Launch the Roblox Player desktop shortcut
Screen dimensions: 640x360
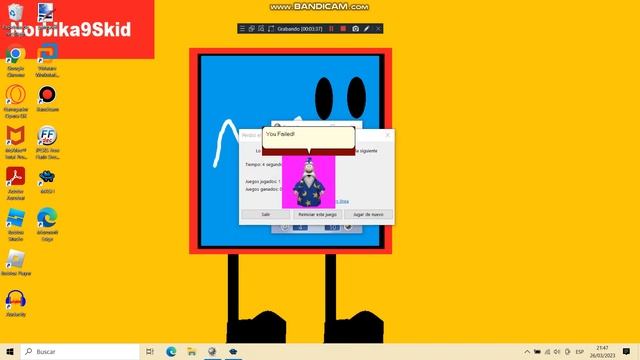tap(16, 262)
